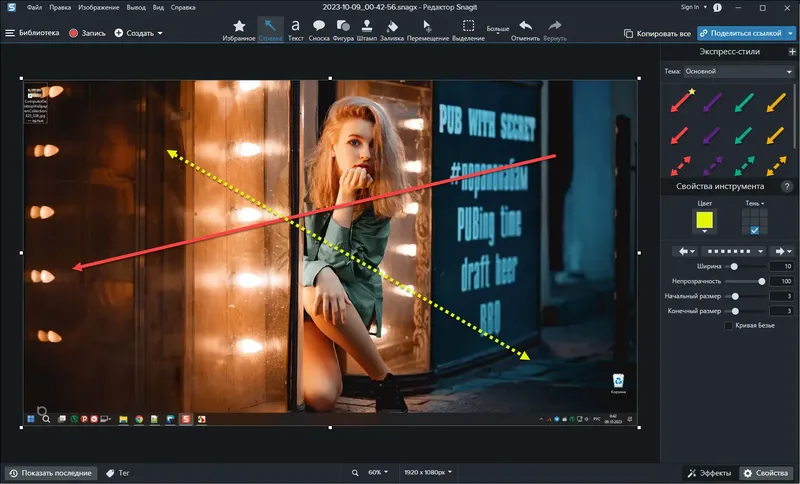
Task: Open the Создать dropdown
Action: point(138,33)
